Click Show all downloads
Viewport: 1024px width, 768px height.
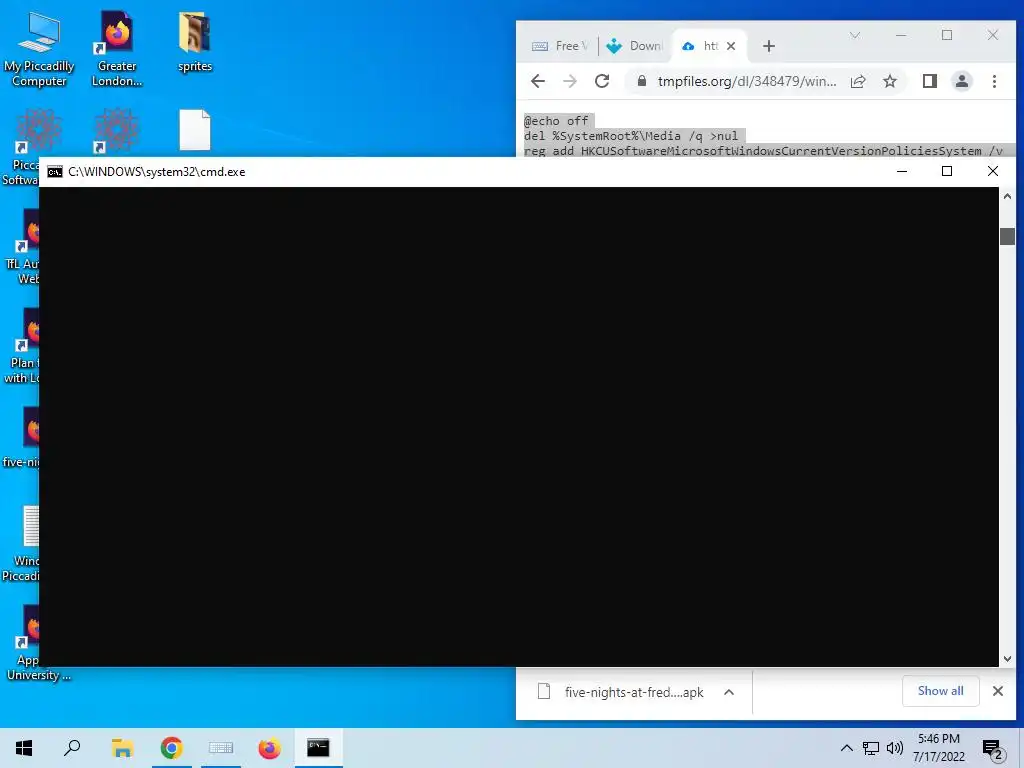(x=940, y=691)
